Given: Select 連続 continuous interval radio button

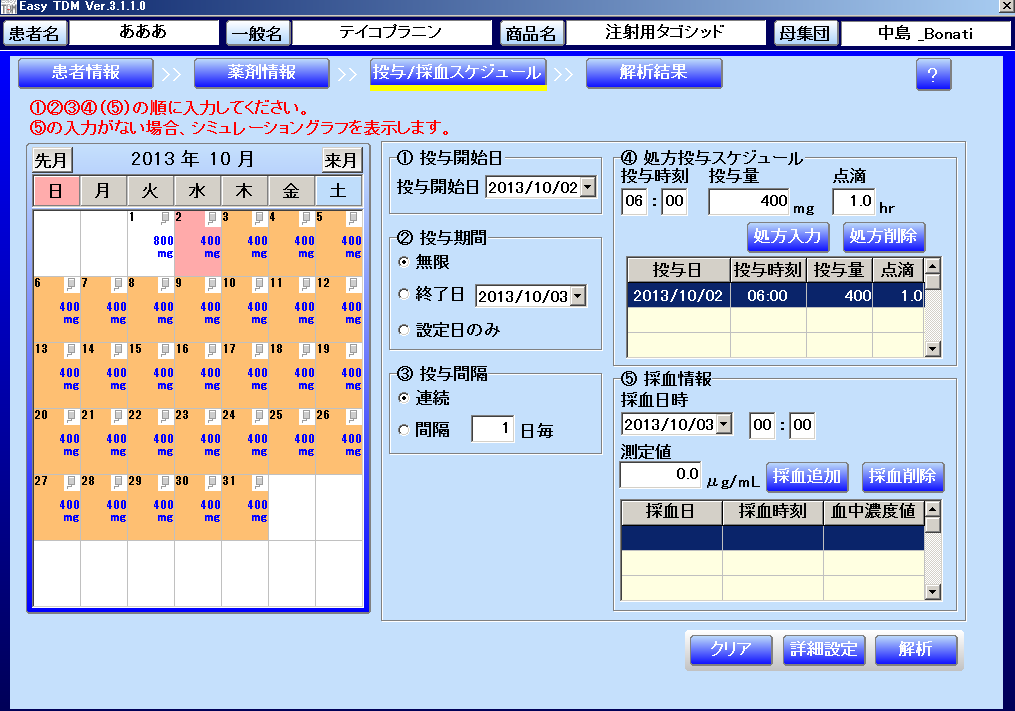Looking at the screenshot, I should click(404, 398).
